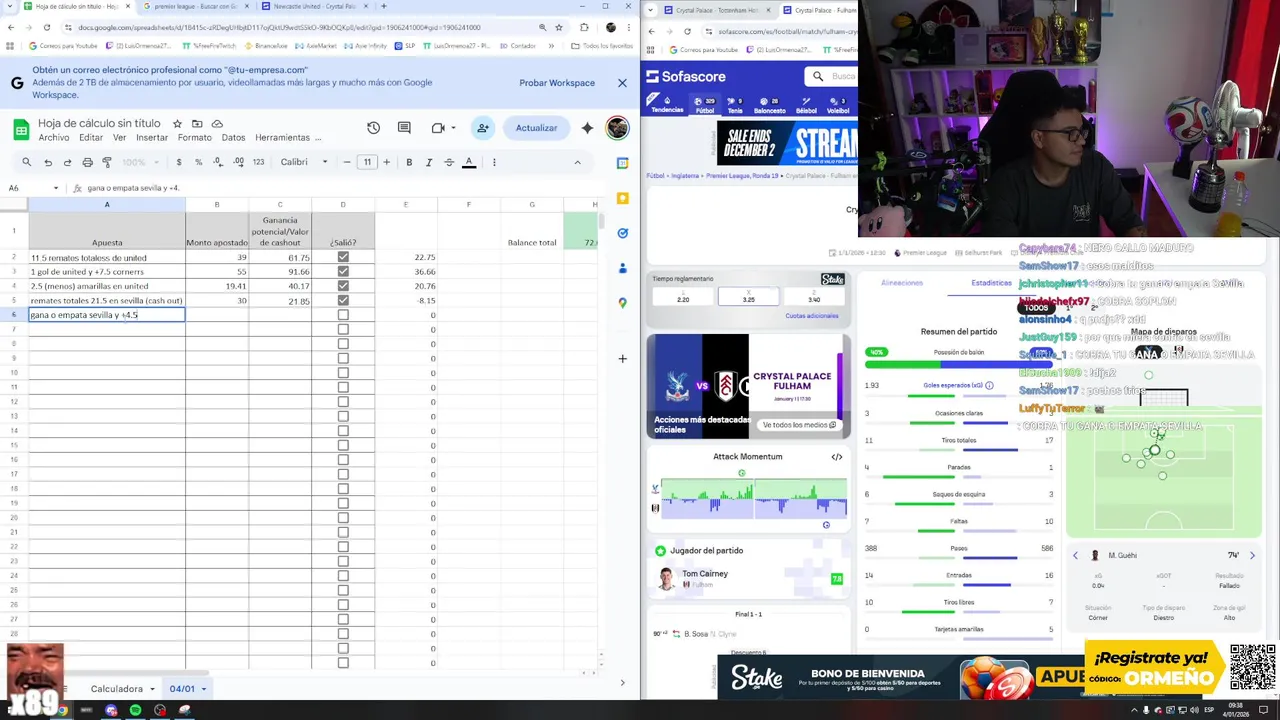Print the spreadsheet with printer icon

click(87, 162)
